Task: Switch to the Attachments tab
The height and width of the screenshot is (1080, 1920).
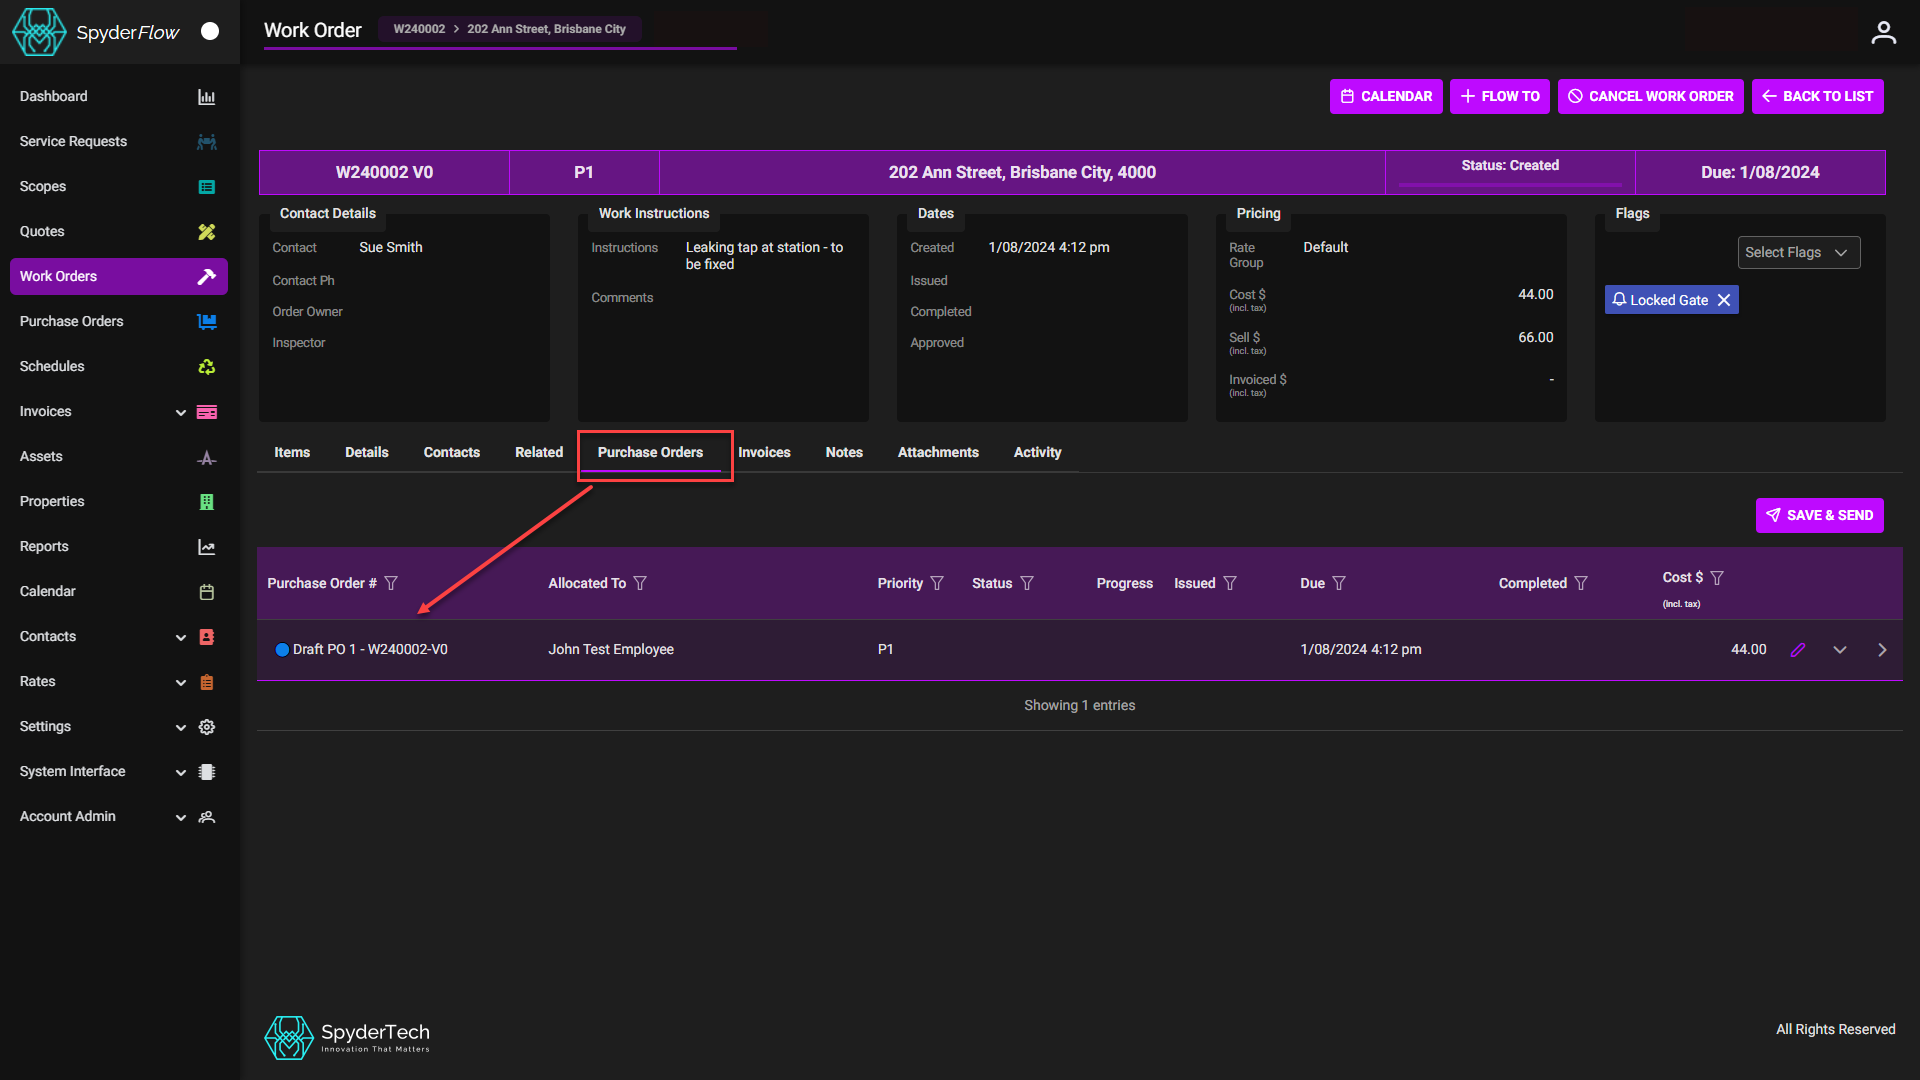Action: click(938, 452)
